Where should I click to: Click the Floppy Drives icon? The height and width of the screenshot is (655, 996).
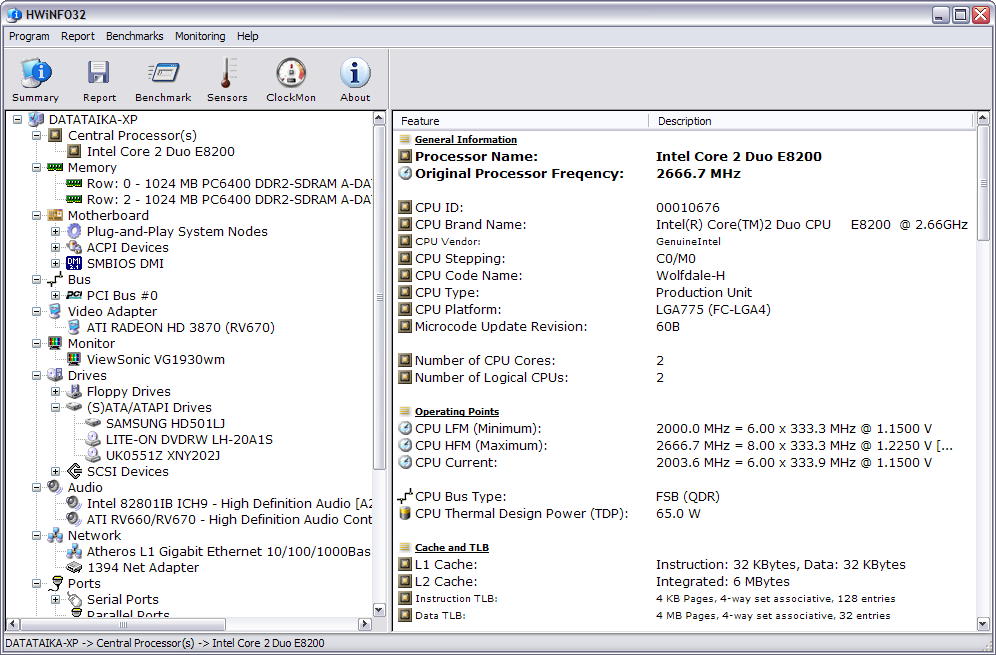point(74,391)
